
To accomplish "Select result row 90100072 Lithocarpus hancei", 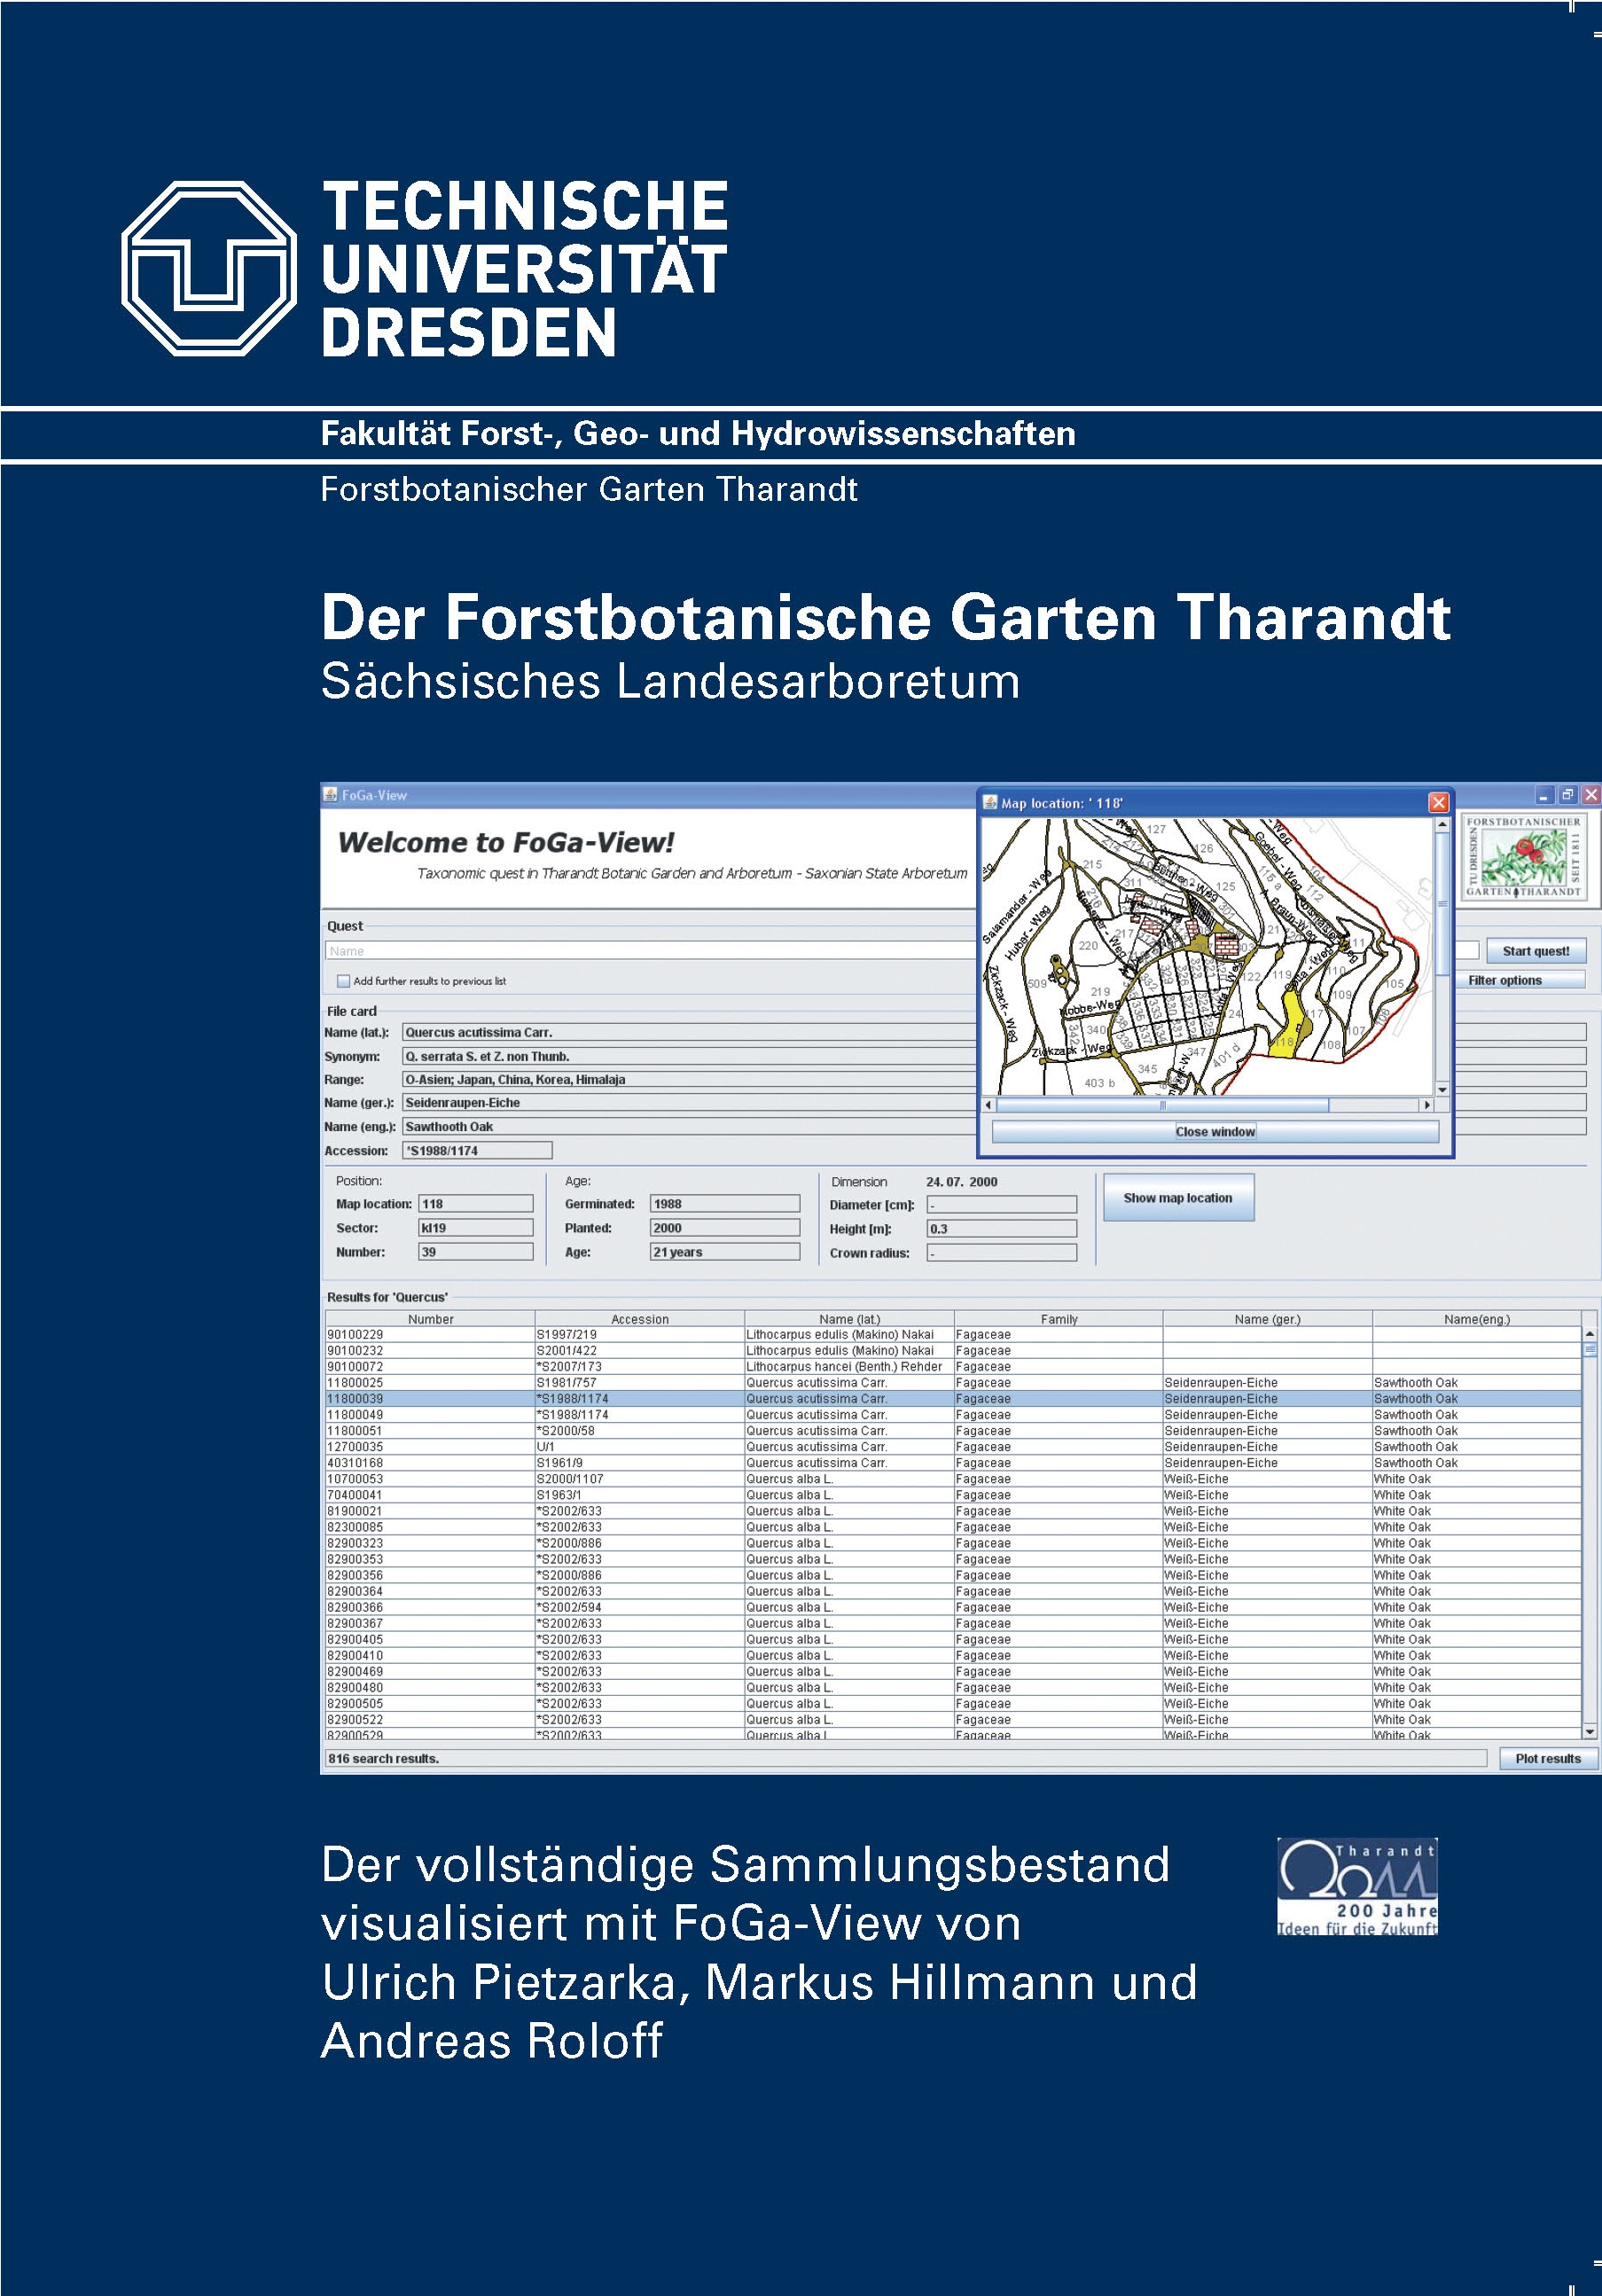I will coord(954,1367).
